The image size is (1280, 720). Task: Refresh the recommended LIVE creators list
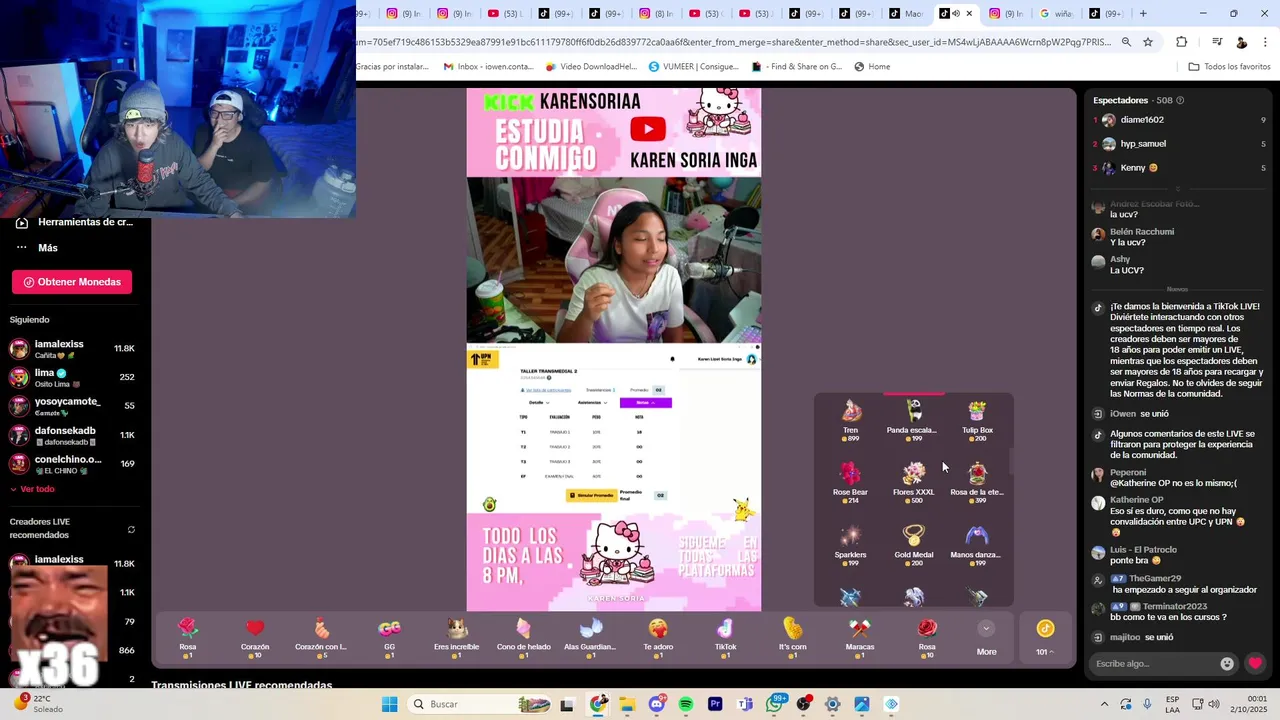pos(131,529)
